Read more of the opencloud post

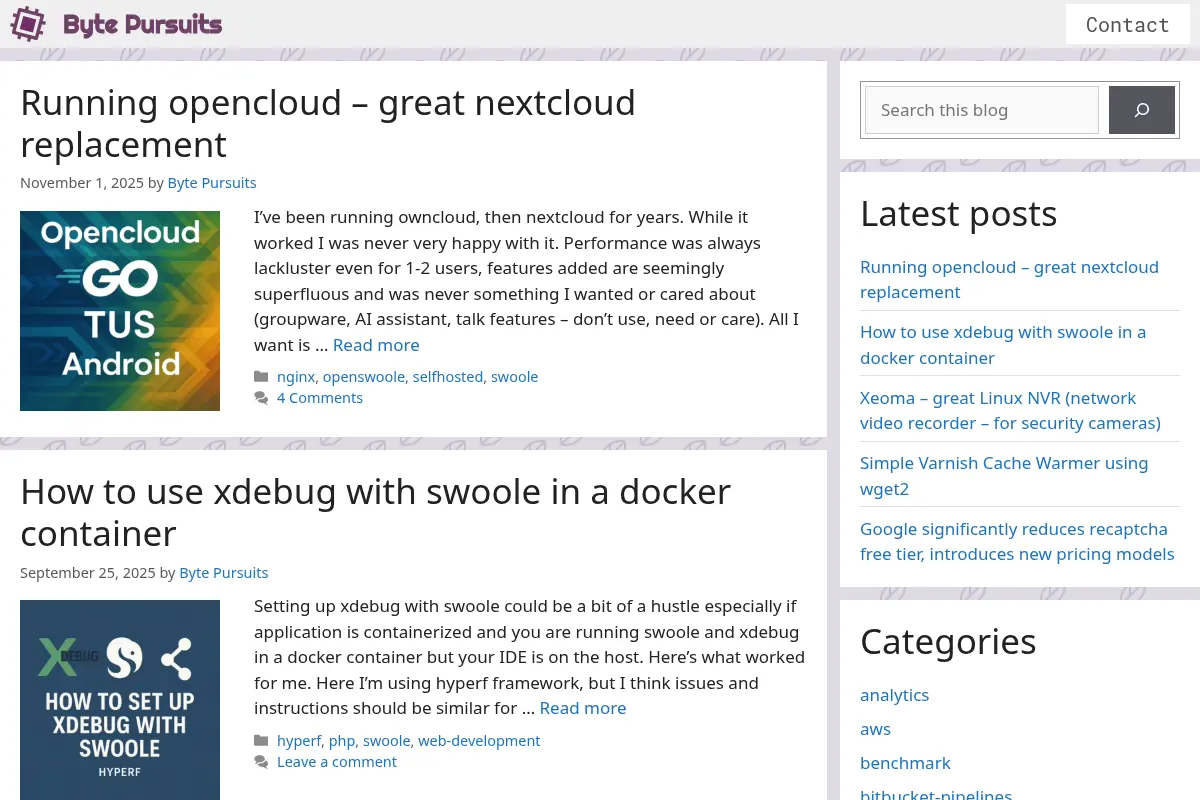click(376, 345)
